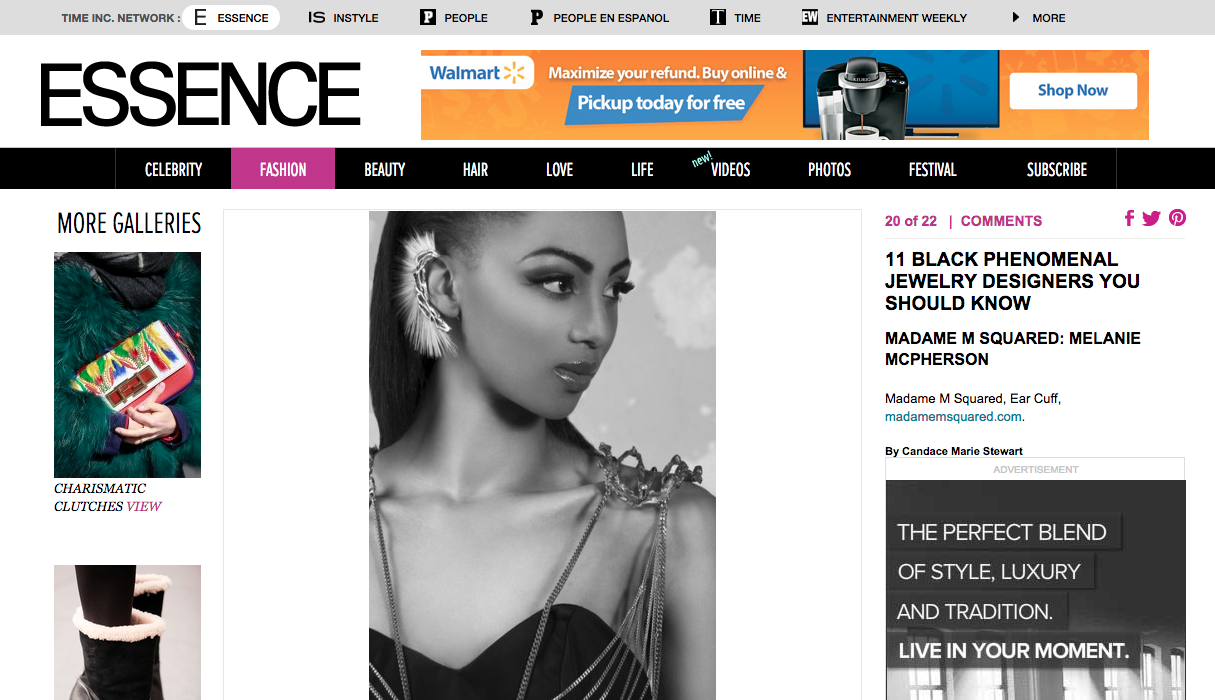Click Subscribe in navigation bar

pos(1056,169)
